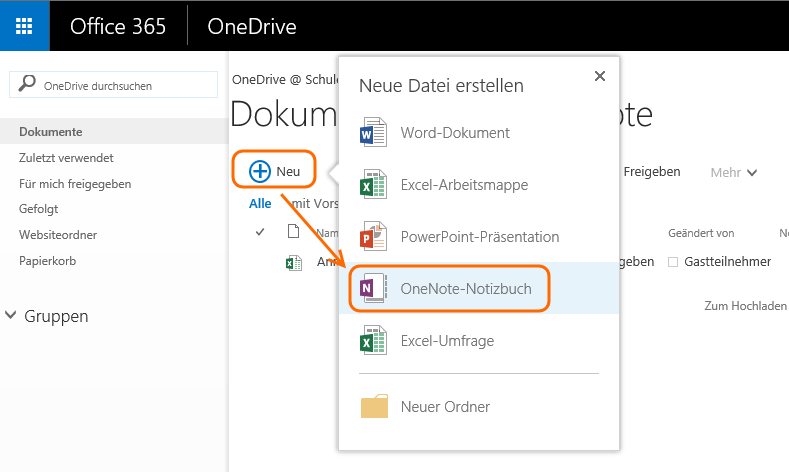Toggle the Gastteilnehmer checkbox
The height and width of the screenshot is (472, 789).
coord(673,262)
